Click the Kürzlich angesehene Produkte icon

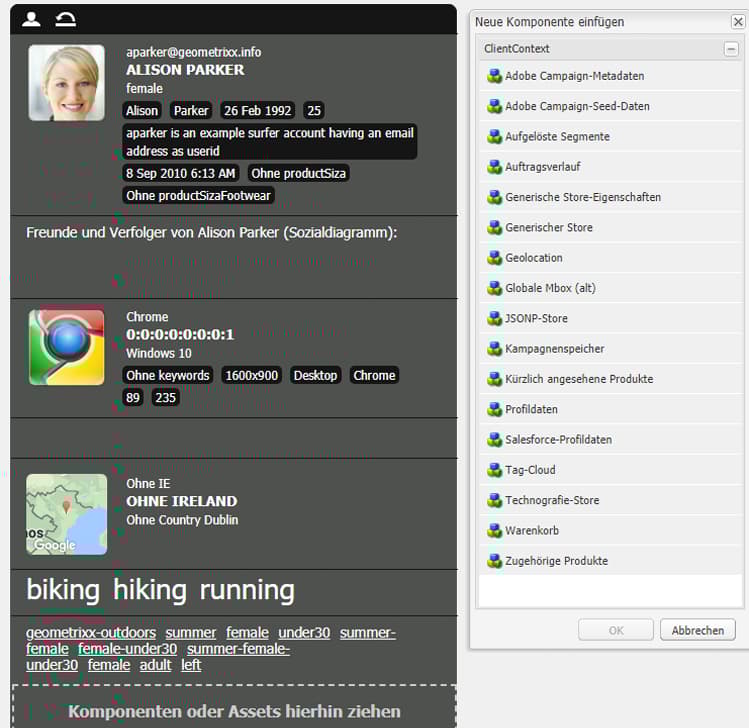pos(494,379)
